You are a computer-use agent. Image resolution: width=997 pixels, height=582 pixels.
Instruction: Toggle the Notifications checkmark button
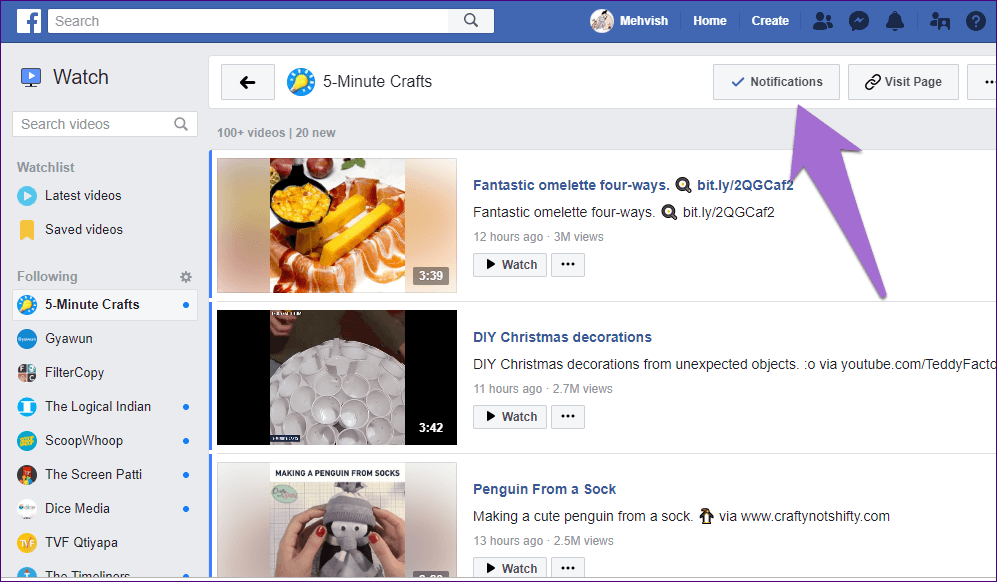tap(776, 82)
